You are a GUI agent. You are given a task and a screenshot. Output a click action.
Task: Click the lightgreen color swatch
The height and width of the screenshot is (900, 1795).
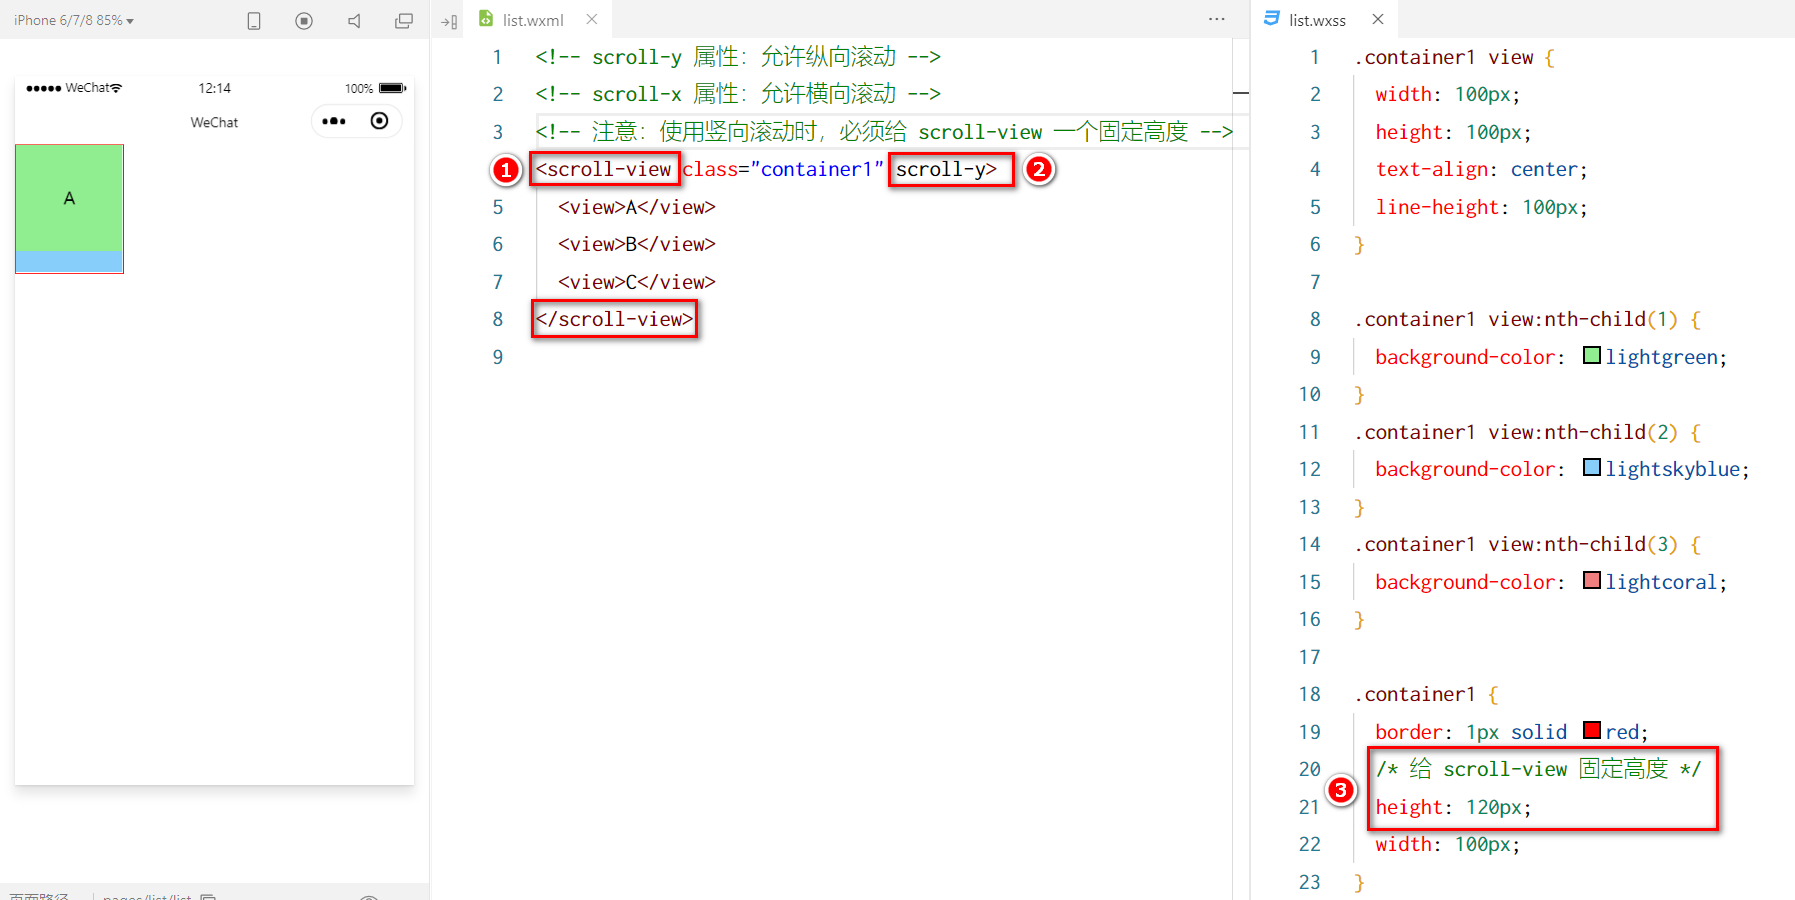pos(1592,356)
